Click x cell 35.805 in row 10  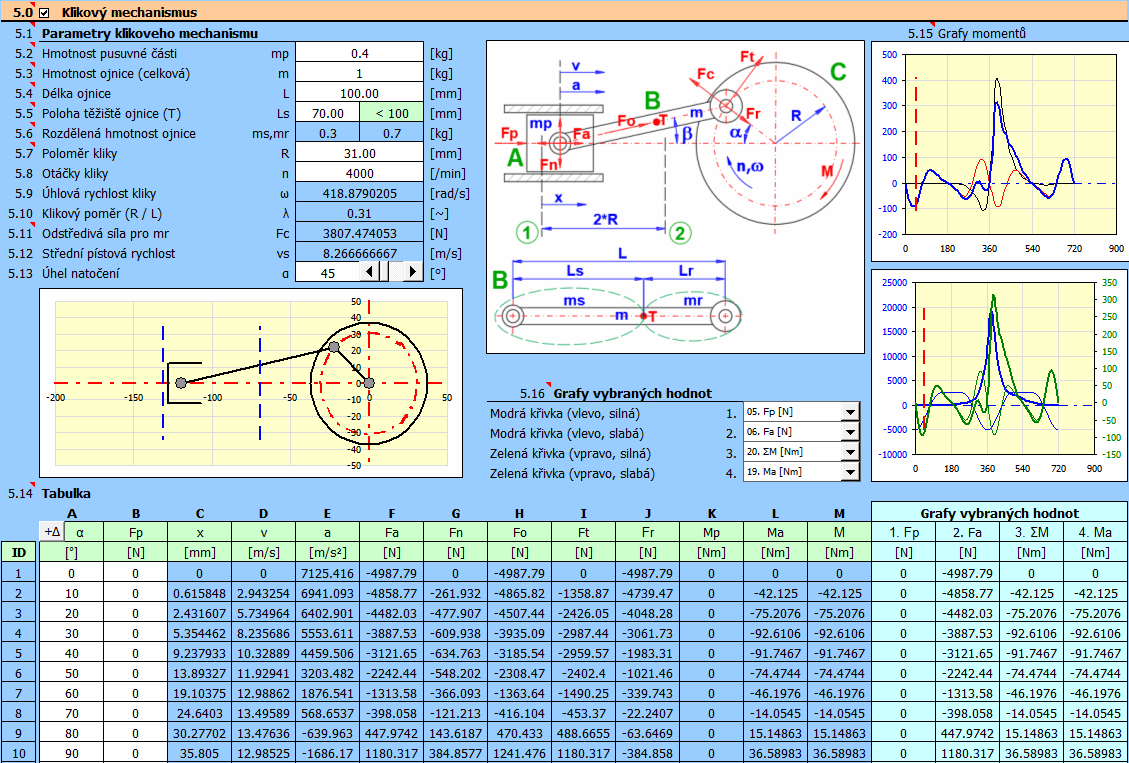199,755
